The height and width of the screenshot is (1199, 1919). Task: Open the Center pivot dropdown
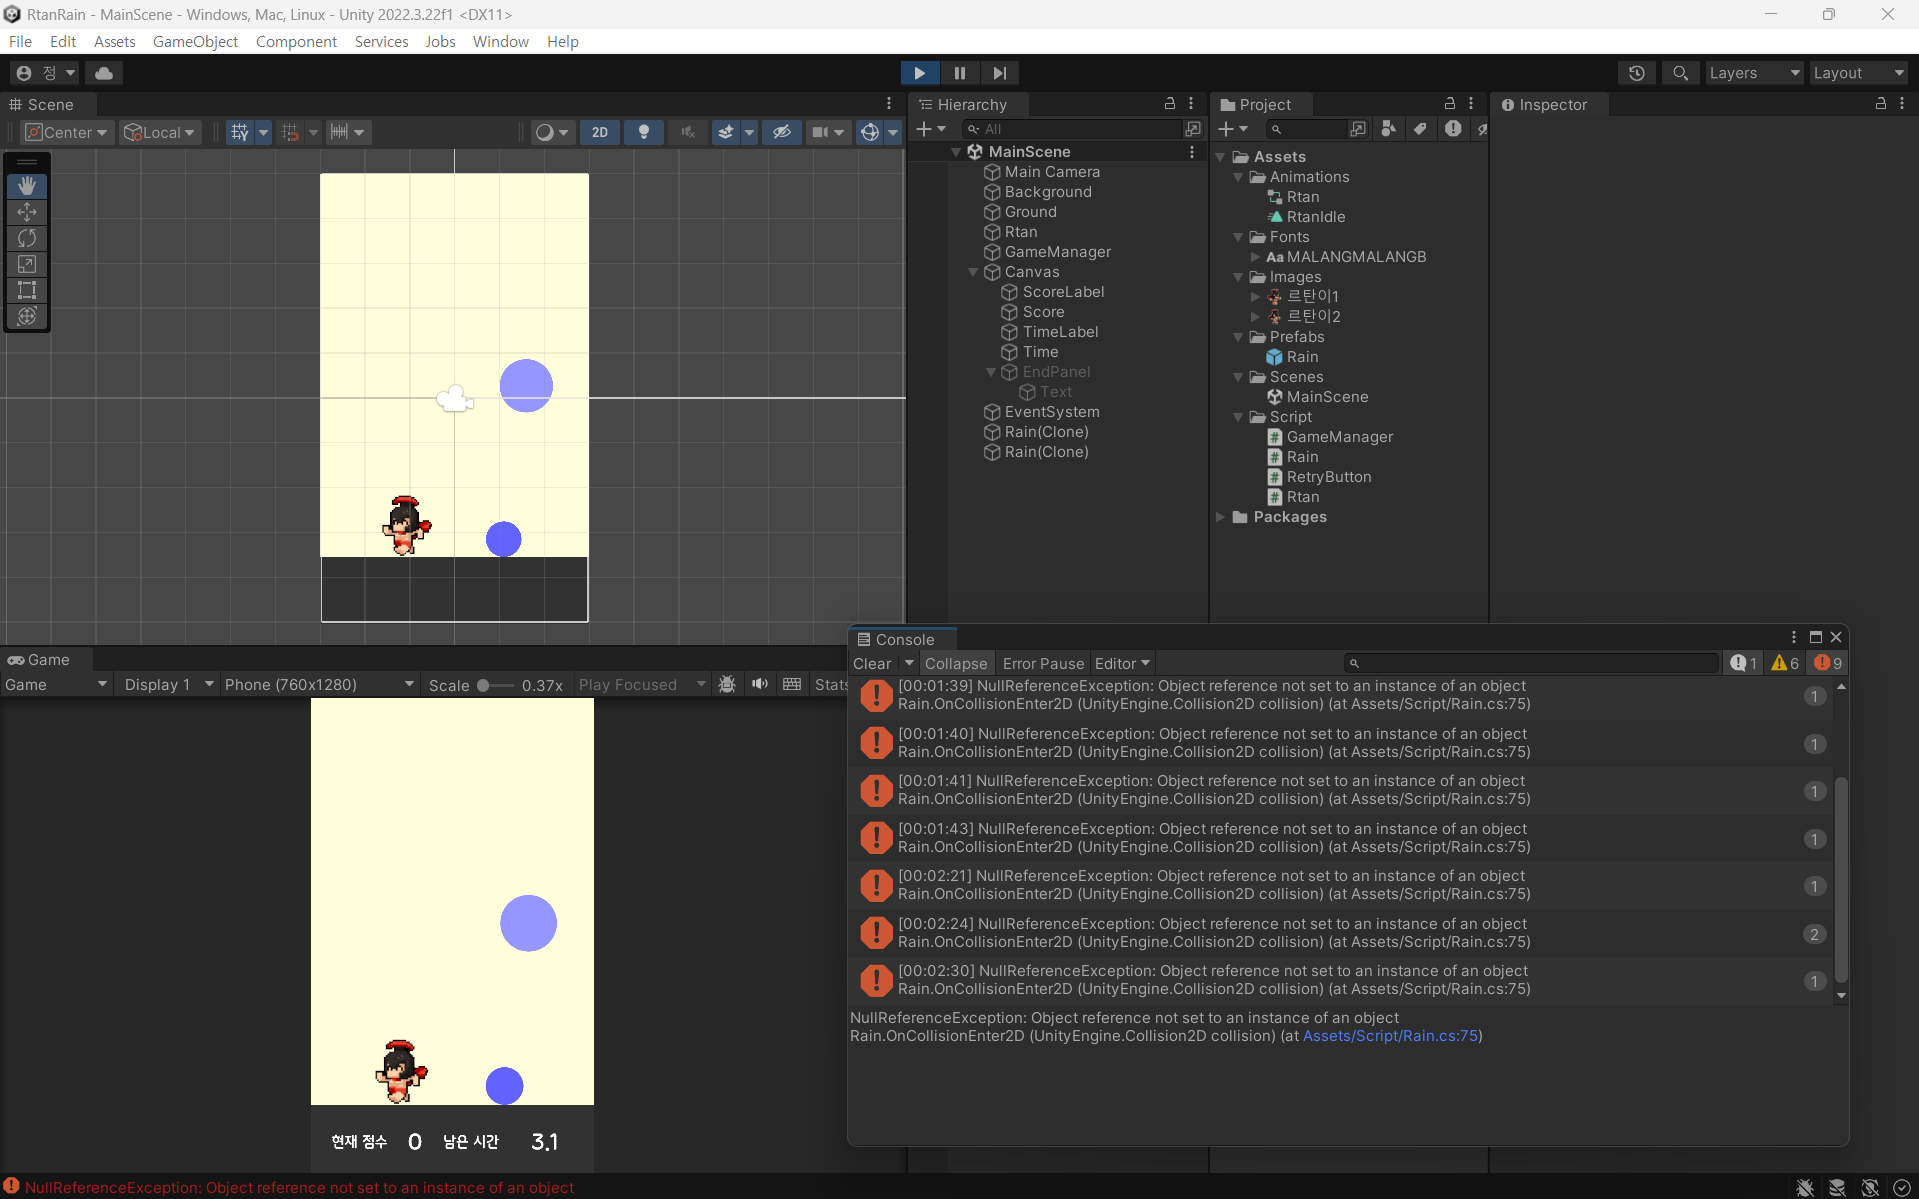(x=66, y=132)
